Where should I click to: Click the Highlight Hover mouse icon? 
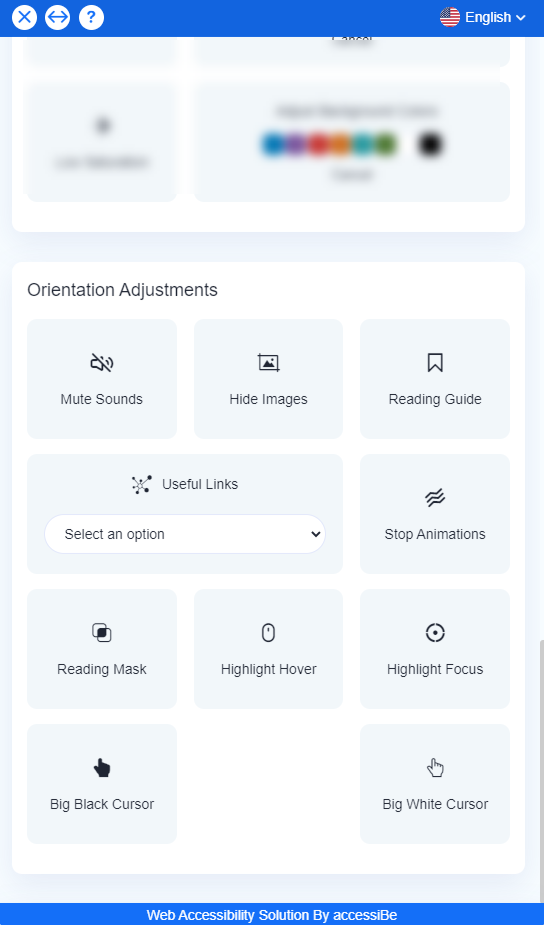point(268,633)
